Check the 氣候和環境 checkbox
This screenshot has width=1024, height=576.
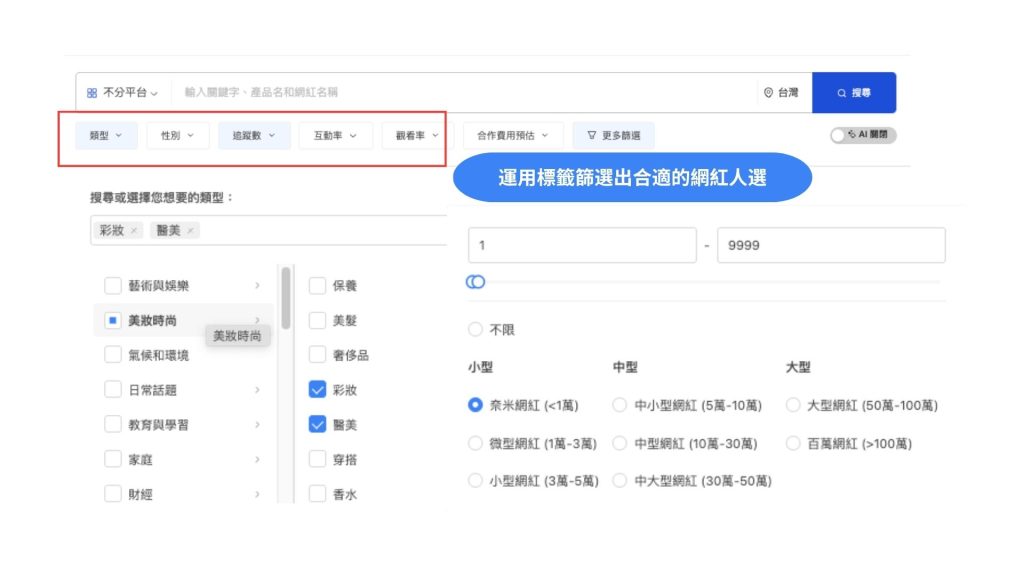113,355
